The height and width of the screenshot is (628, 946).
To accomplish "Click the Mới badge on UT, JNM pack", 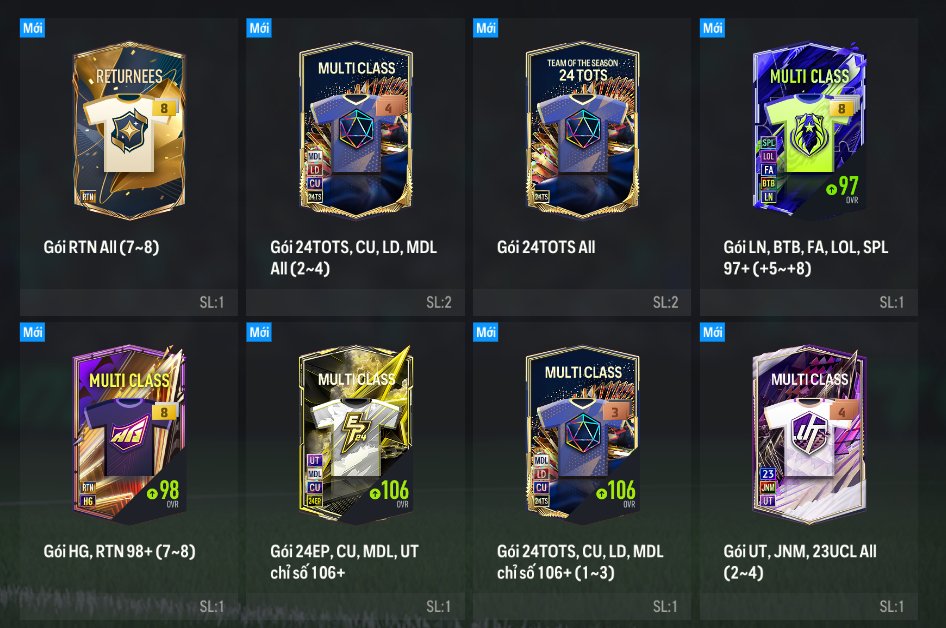I will [x=713, y=332].
